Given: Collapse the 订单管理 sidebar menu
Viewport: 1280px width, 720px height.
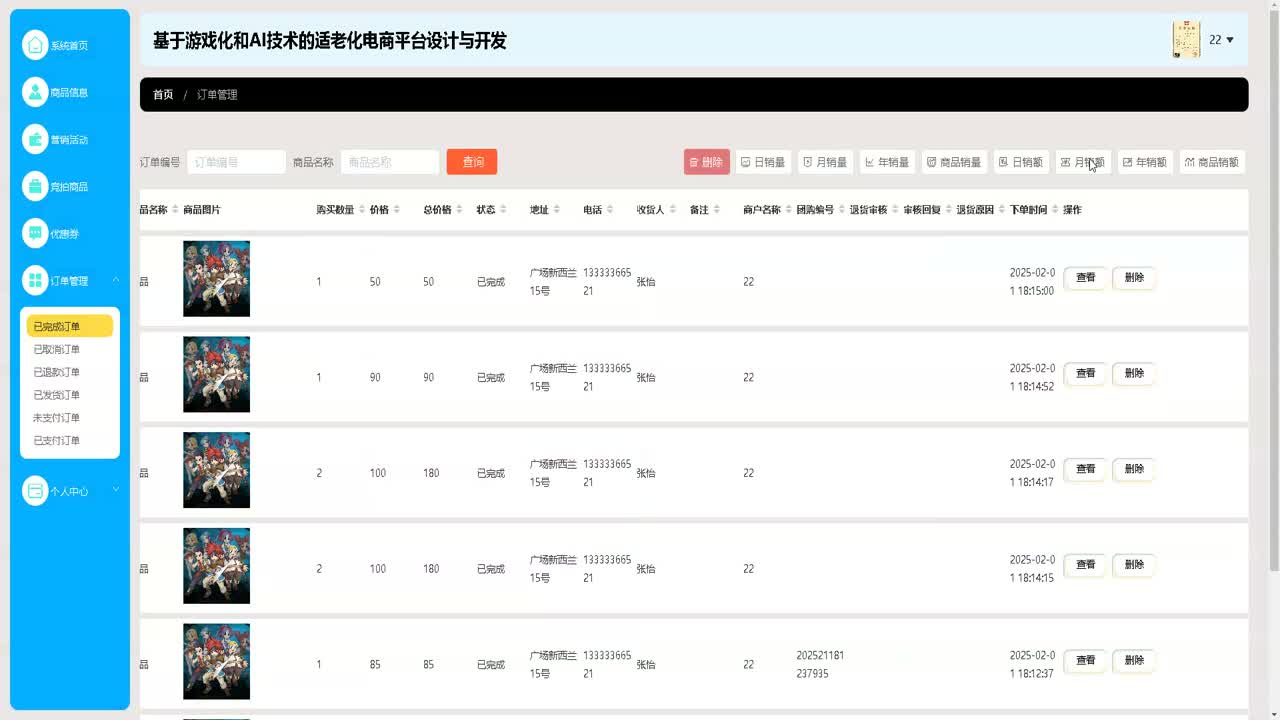Looking at the screenshot, I should 72,281.
